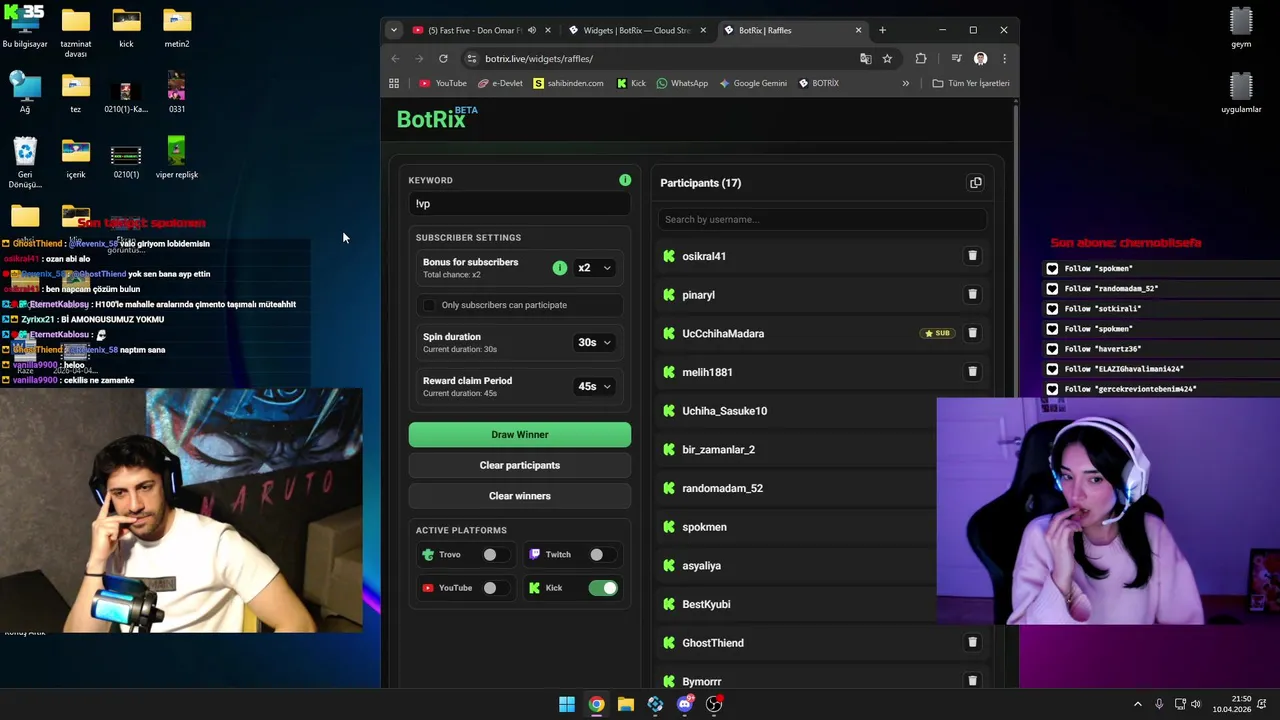Open the Windows Start menu
1280x720 pixels.
coord(567,704)
